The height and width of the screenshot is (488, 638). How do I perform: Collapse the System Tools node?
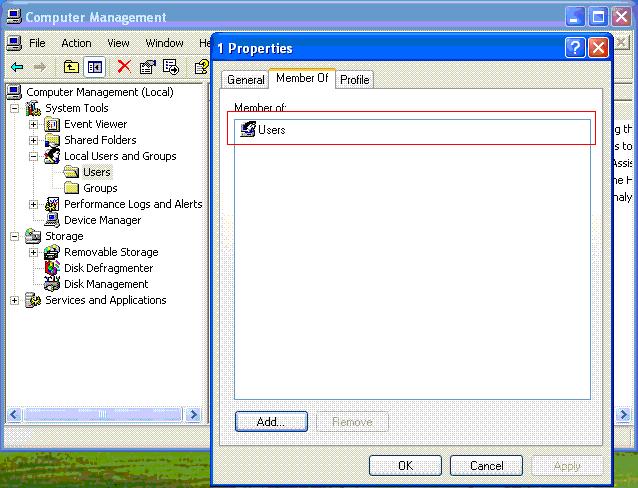(15, 108)
